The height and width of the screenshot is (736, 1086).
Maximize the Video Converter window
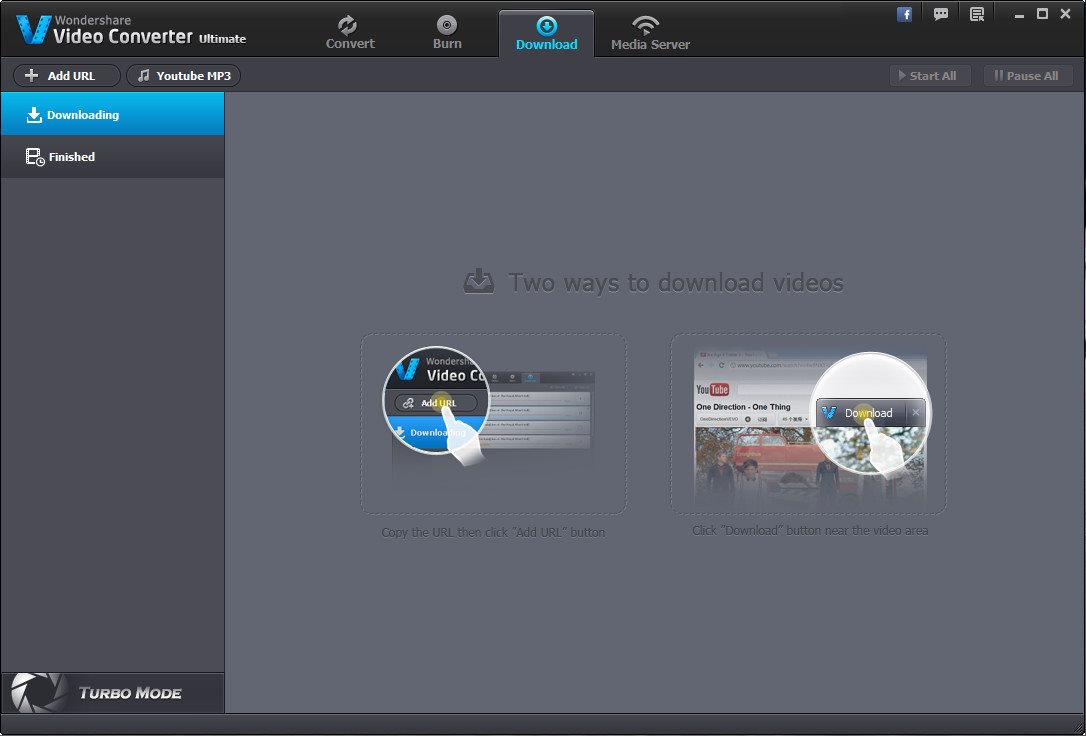1042,14
